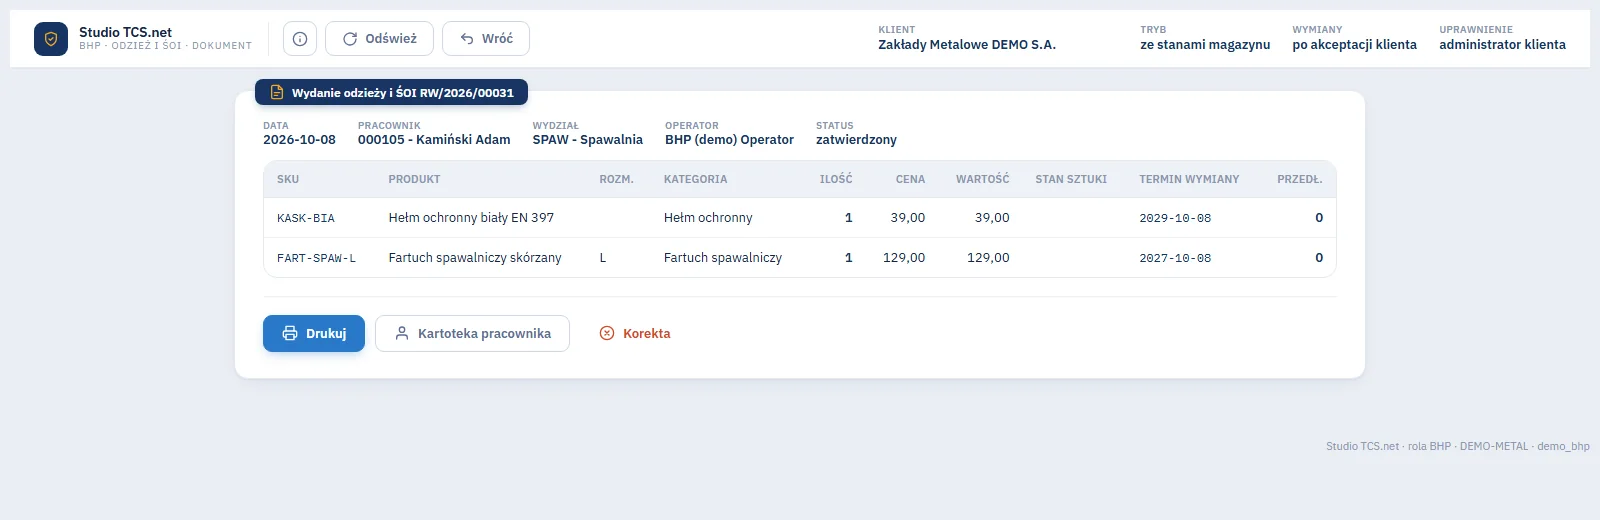Print the document with the Drukuj button
1600x520 pixels.
tap(314, 333)
